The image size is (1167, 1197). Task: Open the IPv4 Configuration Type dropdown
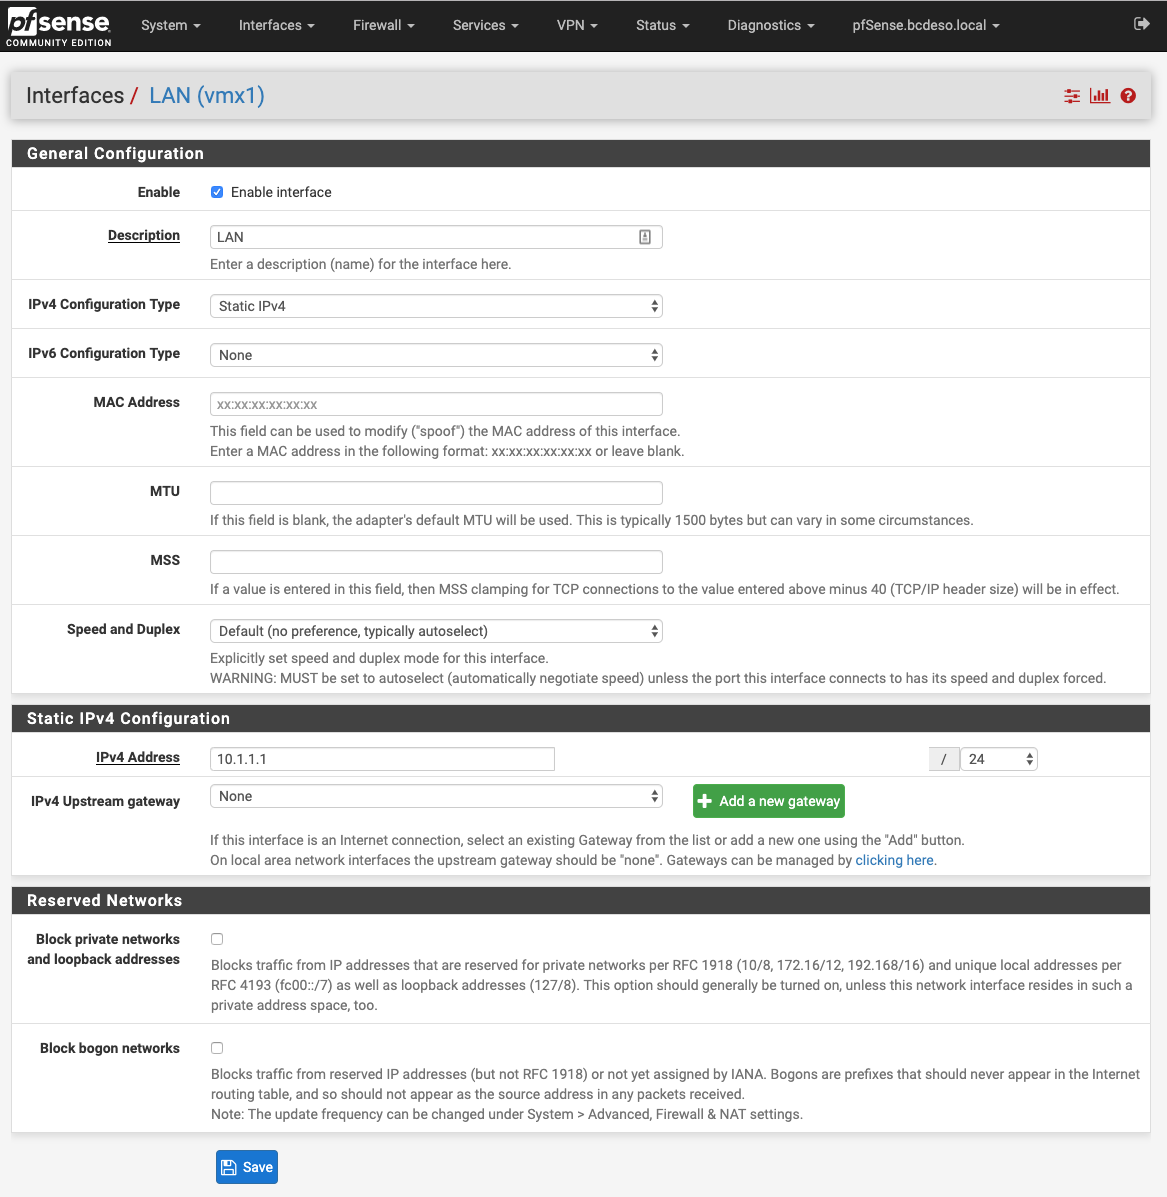(436, 306)
